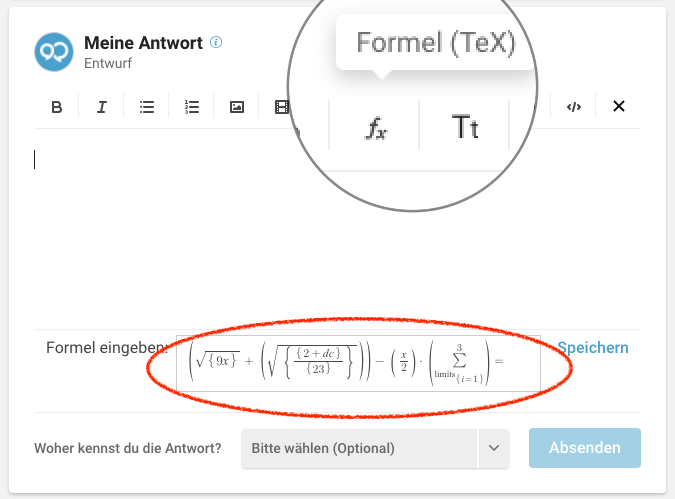
Task: Click the info icon next to Meine Antwort
Action: (216, 42)
